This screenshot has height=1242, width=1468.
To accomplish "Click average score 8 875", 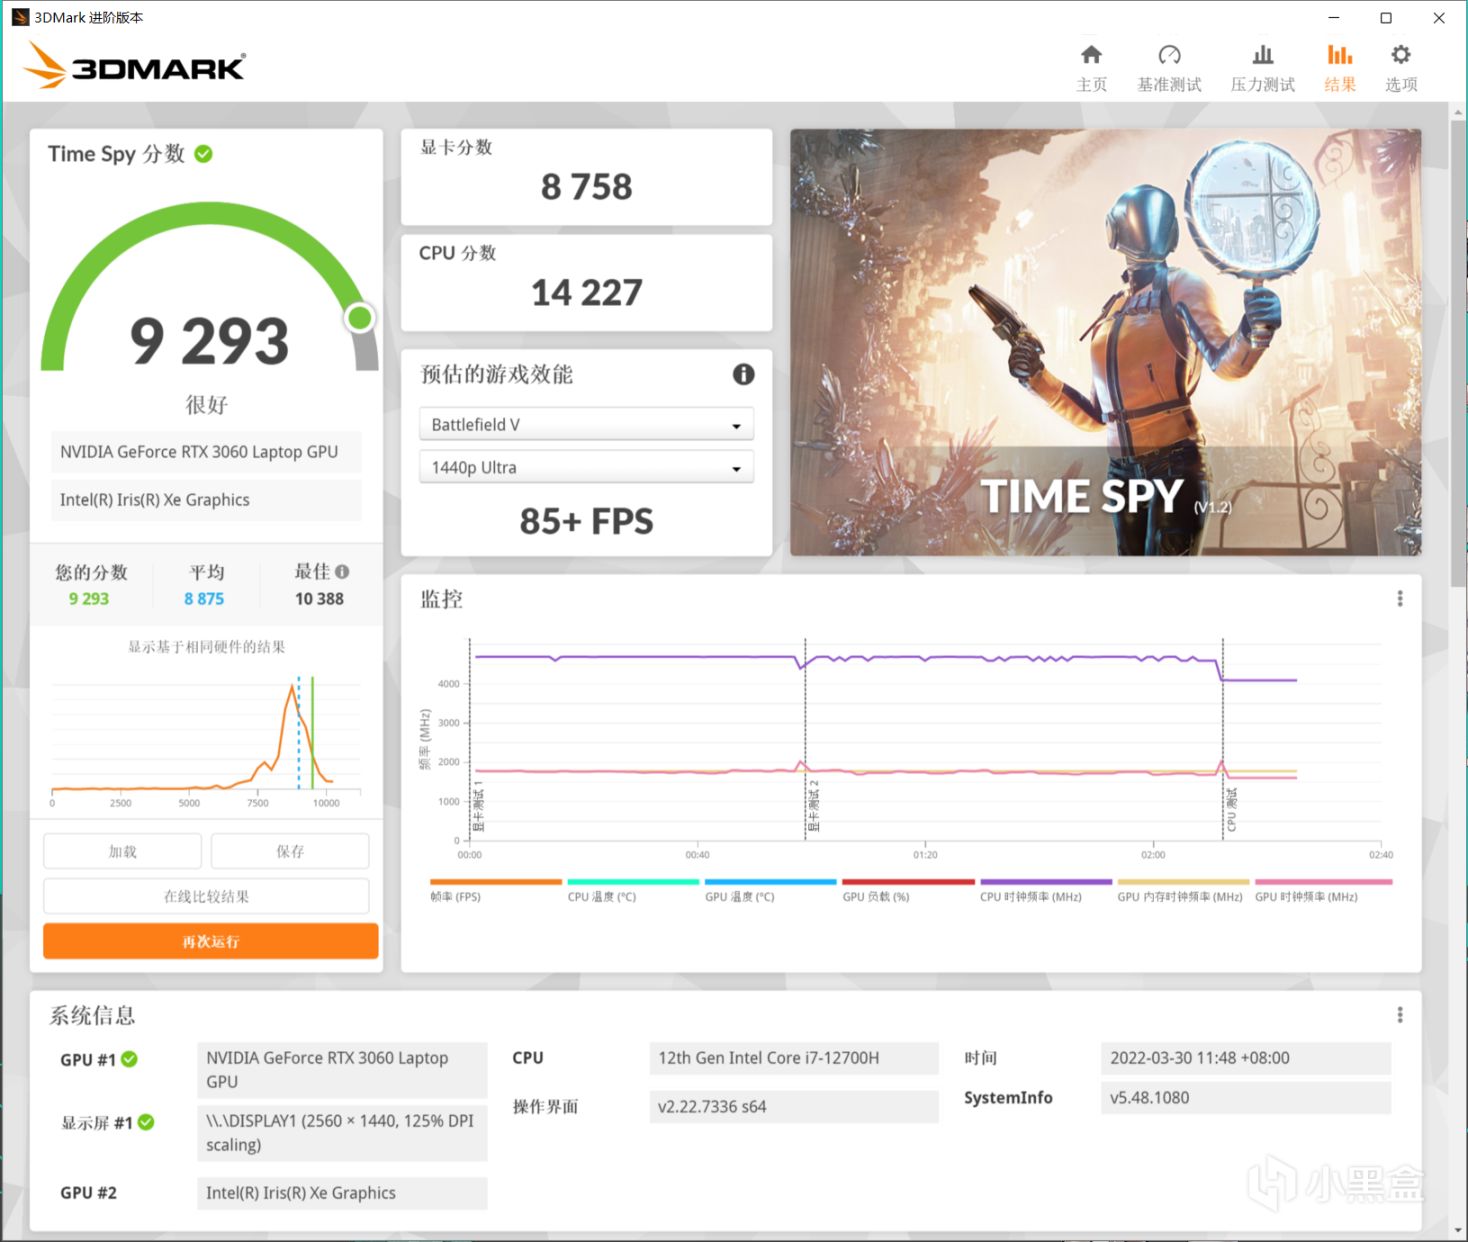I will click(x=204, y=599).
